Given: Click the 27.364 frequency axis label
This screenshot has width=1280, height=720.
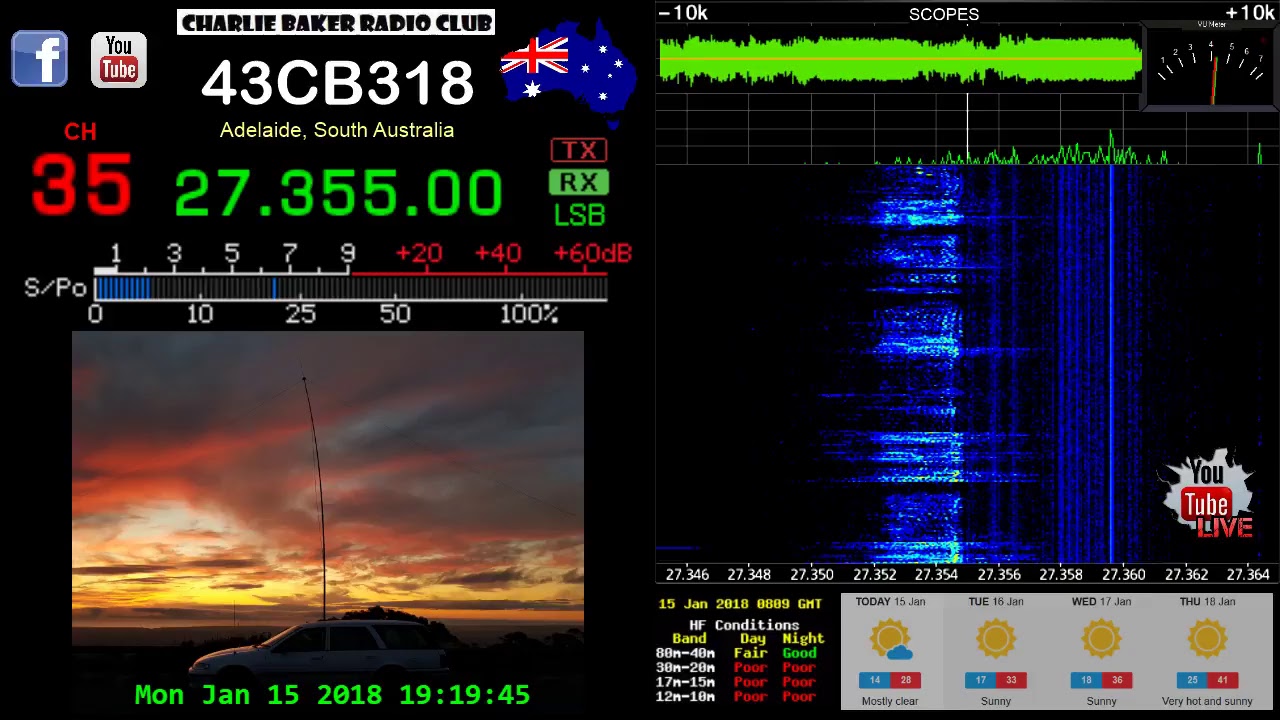Looking at the screenshot, I should (1248, 575).
